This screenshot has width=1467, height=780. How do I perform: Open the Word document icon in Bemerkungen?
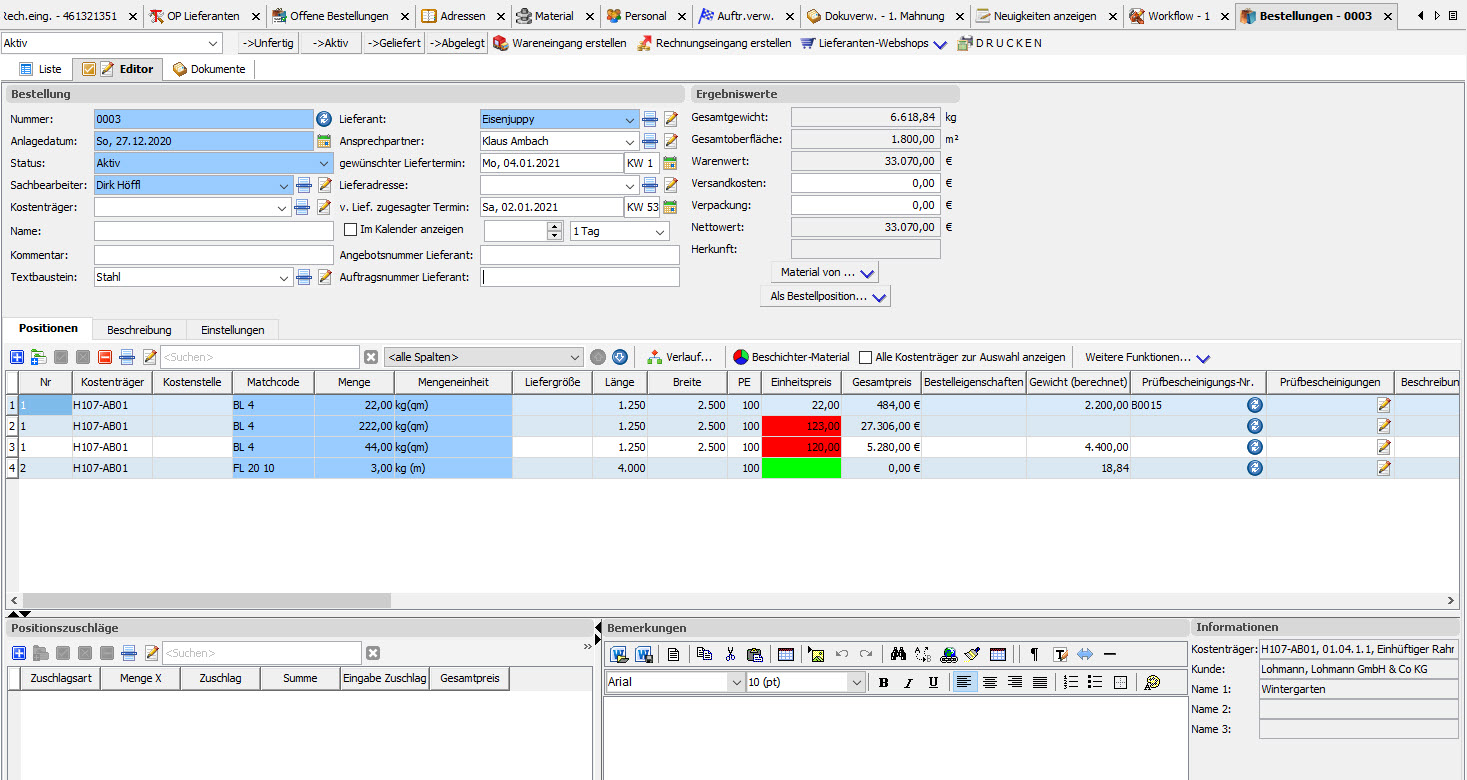click(619, 654)
